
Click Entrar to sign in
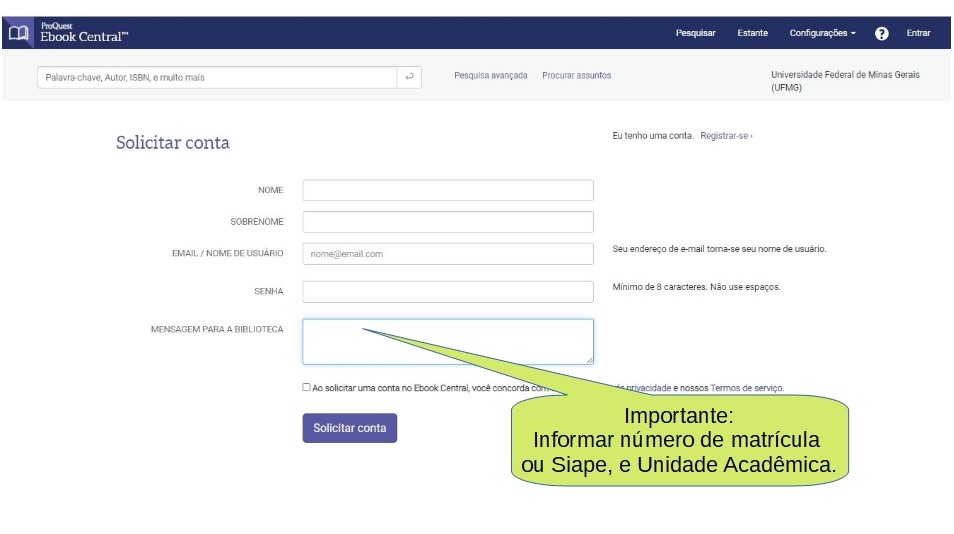coord(918,33)
